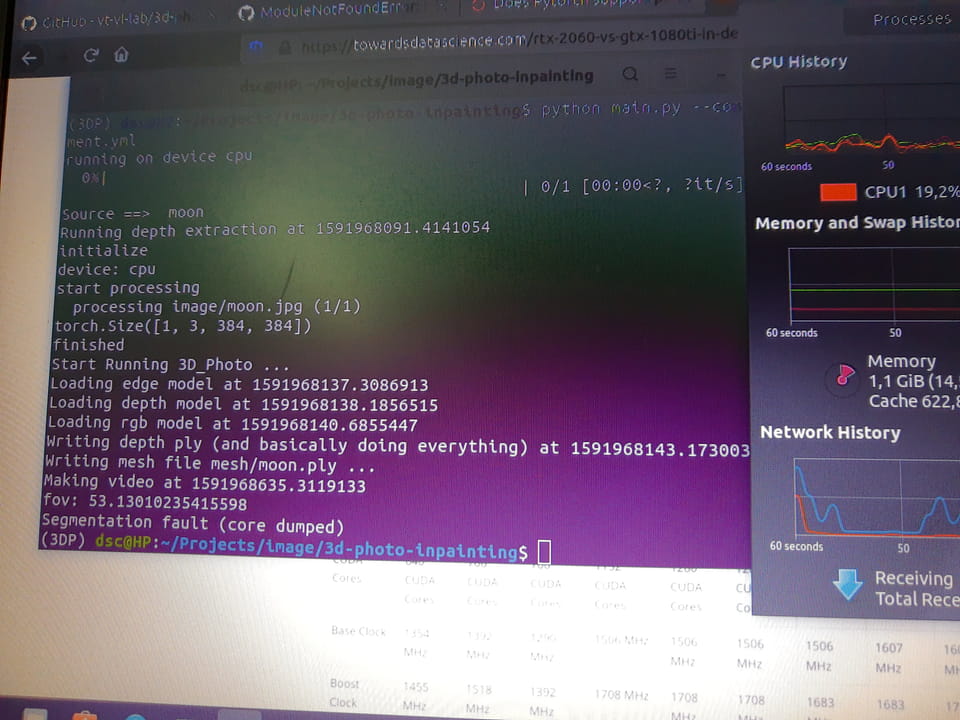Open the terminal hamburger menu
The width and height of the screenshot is (960, 720).
pyautogui.click(x=667, y=76)
